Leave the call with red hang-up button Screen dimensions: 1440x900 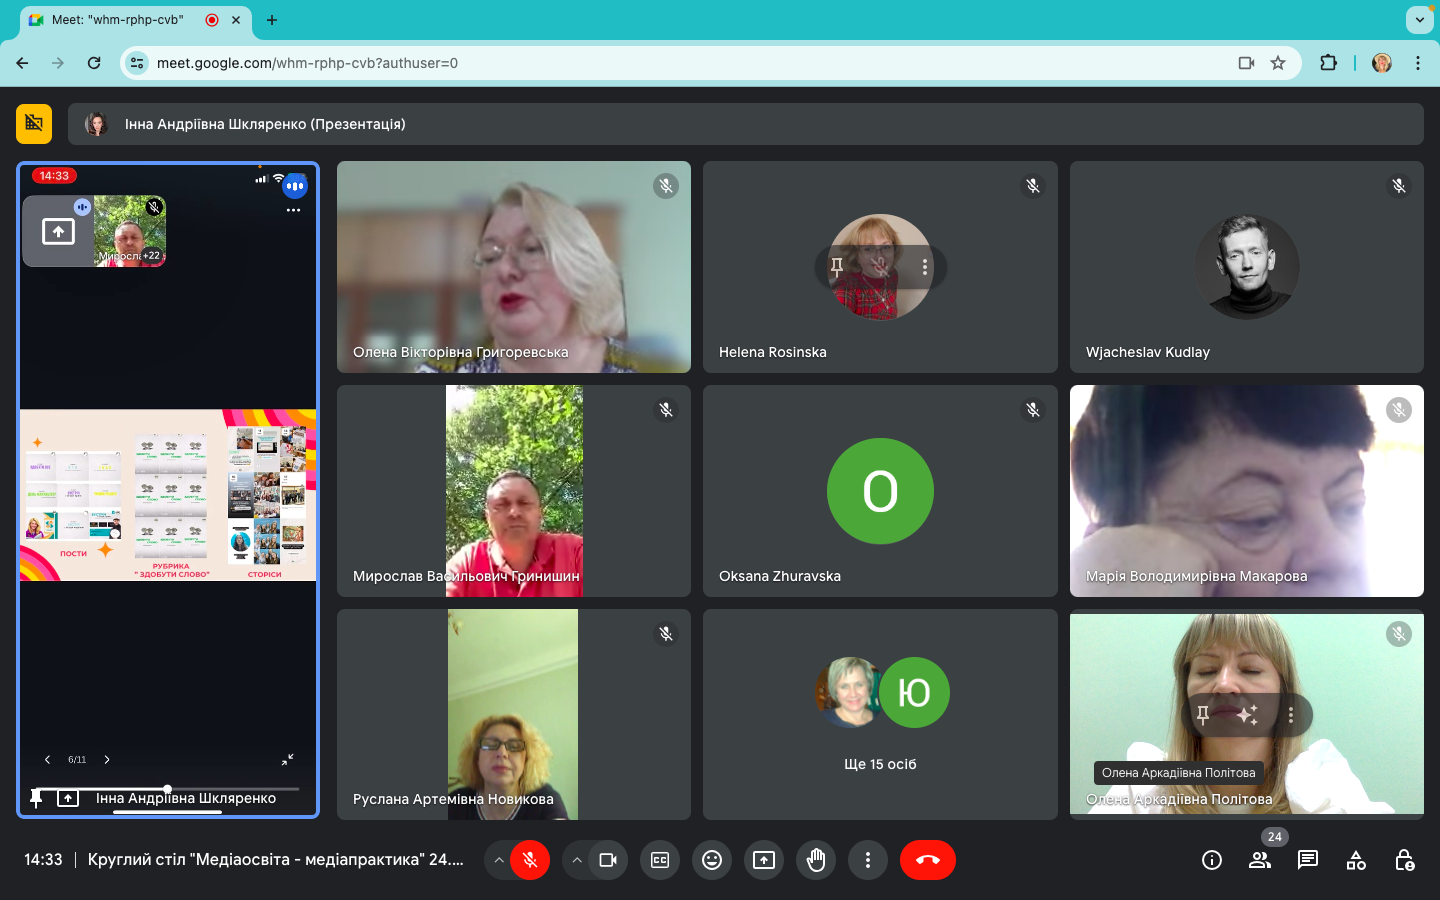[927, 860]
